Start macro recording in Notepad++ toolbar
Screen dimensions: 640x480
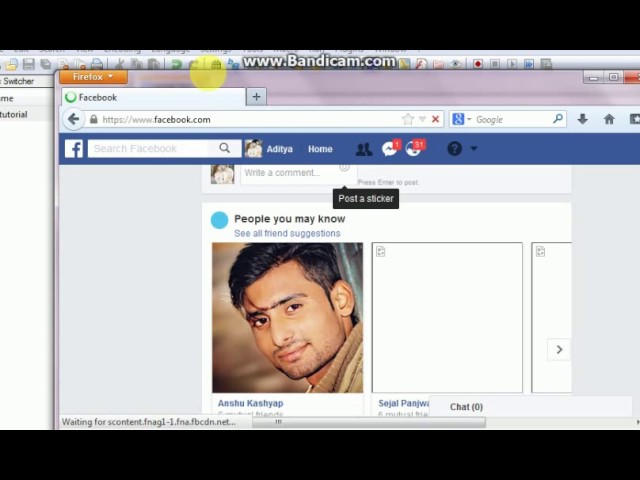tap(478, 64)
